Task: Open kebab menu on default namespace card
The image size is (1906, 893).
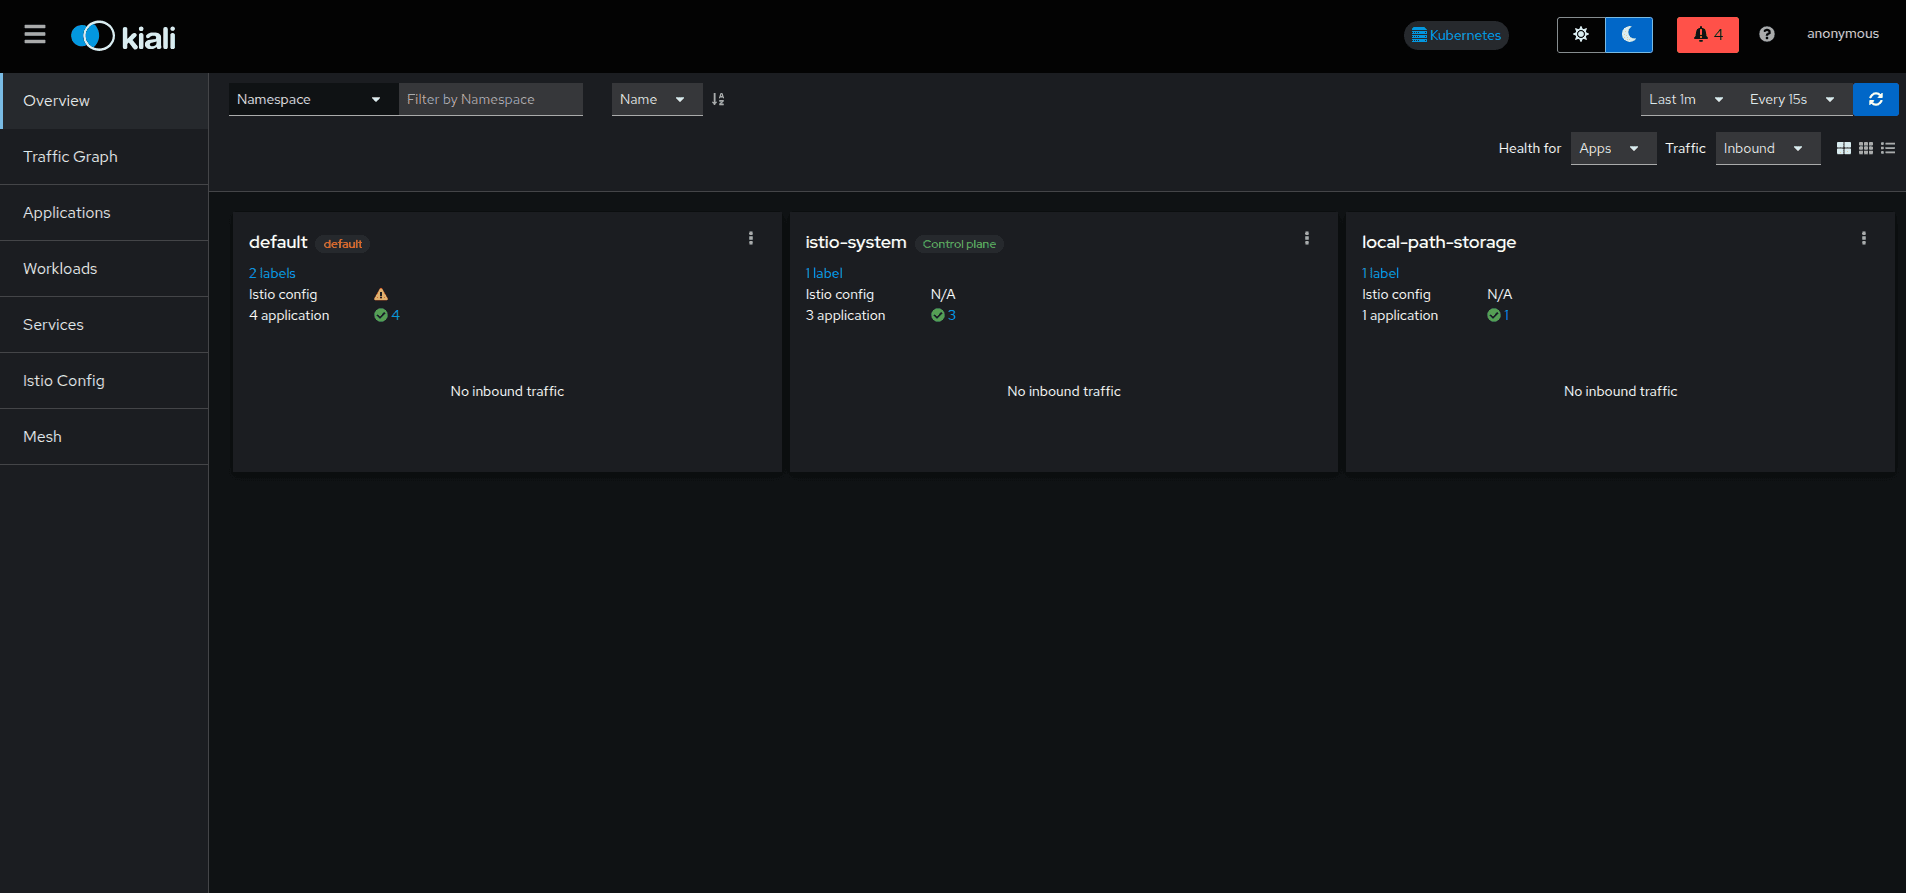Action: click(751, 238)
